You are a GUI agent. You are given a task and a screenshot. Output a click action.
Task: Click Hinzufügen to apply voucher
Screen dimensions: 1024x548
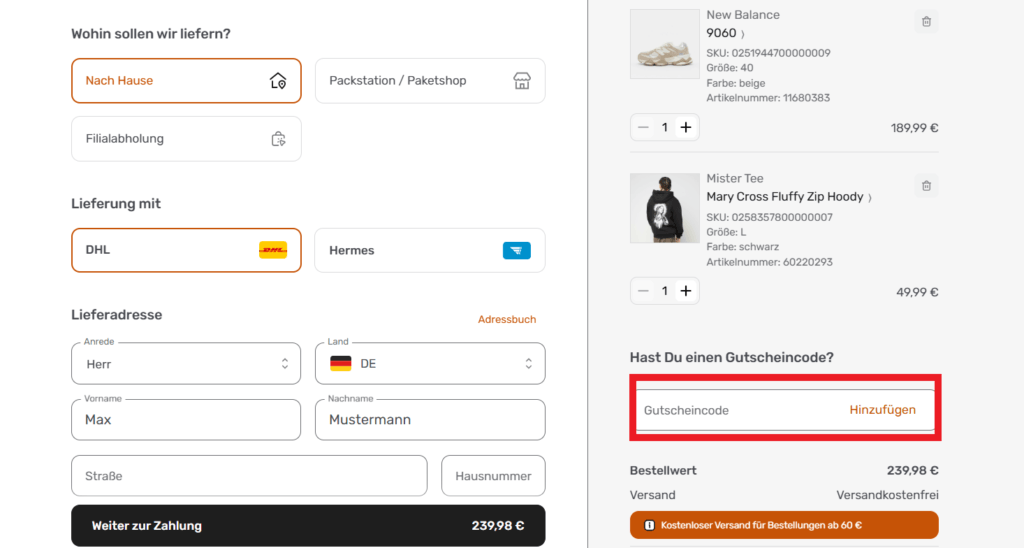(x=882, y=410)
